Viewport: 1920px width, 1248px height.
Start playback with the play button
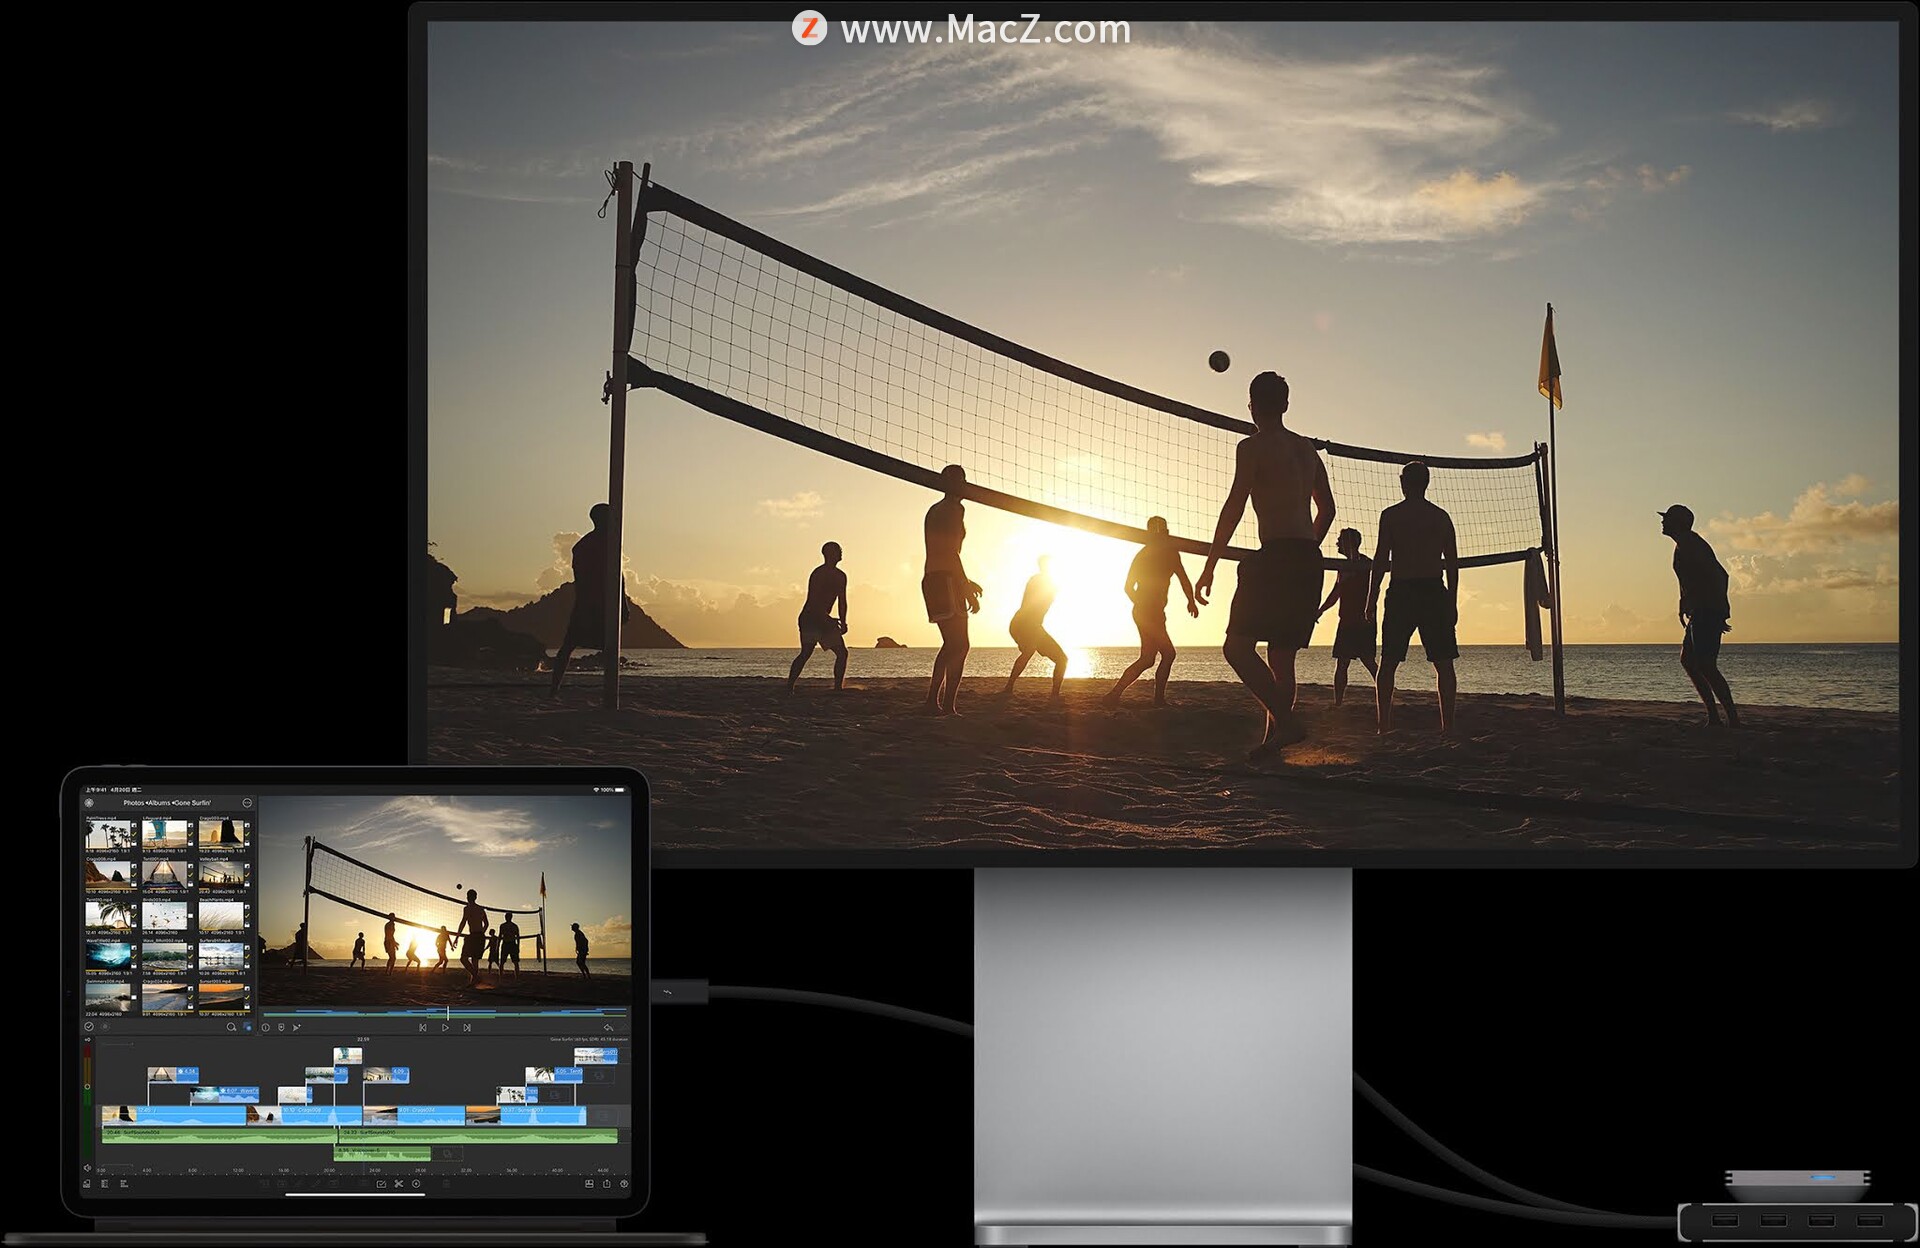click(x=445, y=1027)
